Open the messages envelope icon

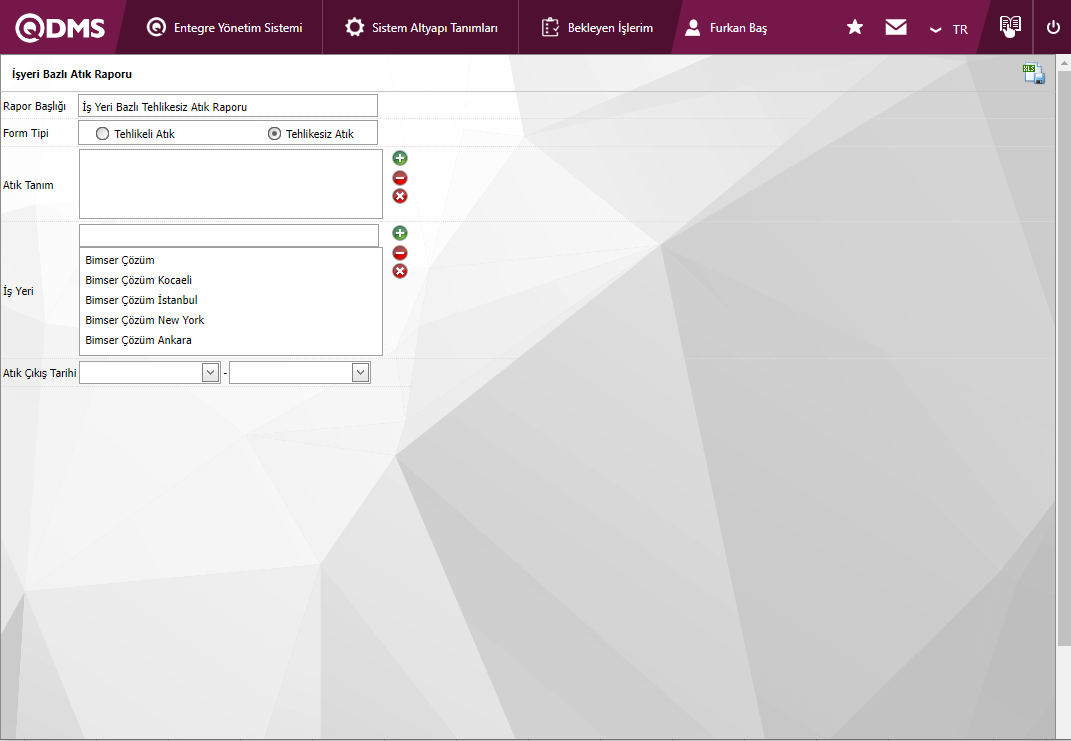click(x=895, y=27)
